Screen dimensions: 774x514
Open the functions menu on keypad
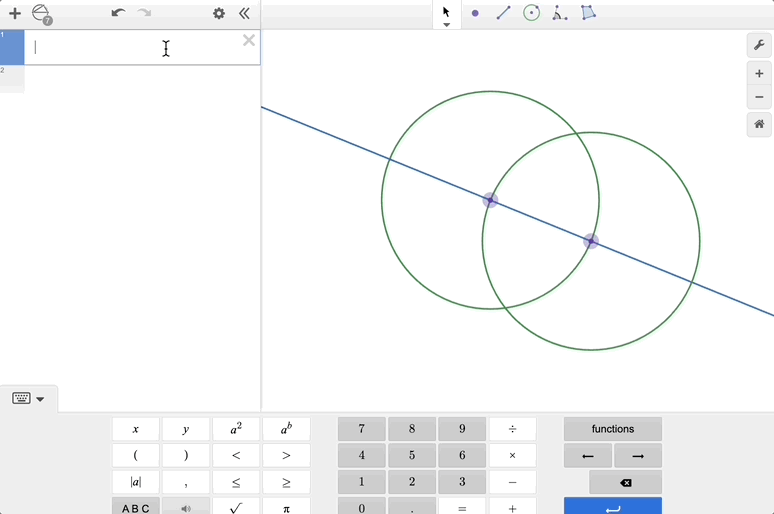pos(612,429)
